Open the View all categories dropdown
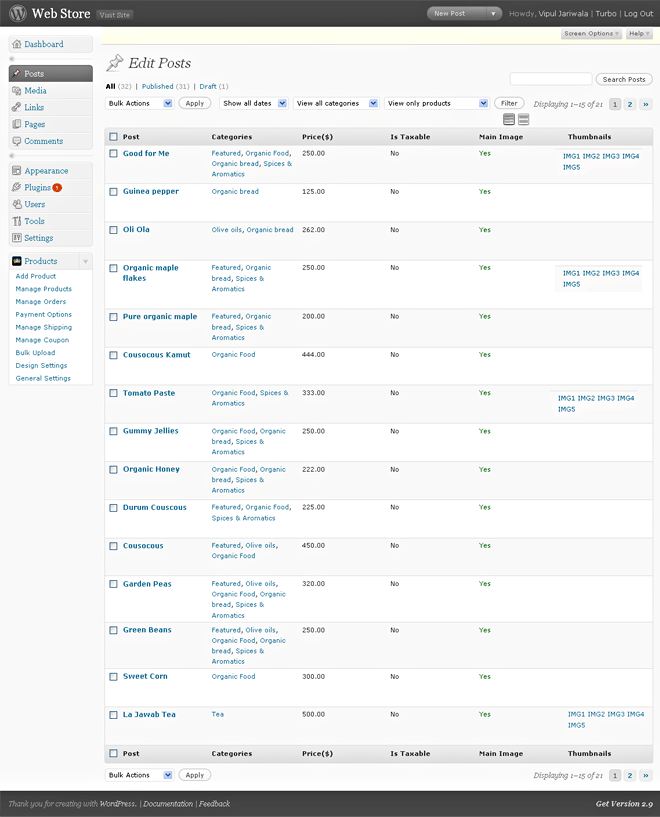The image size is (660, 817). click(336, 103)
